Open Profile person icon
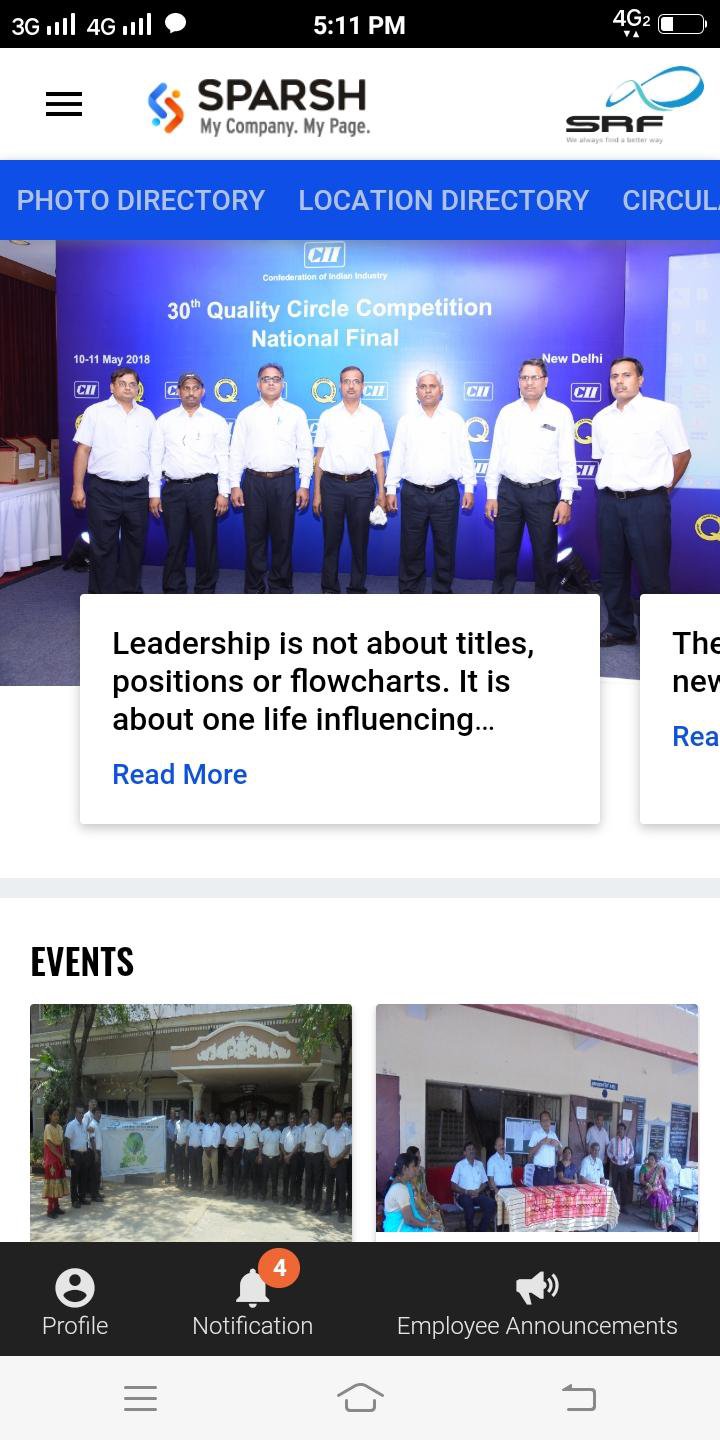 pos(75,1288)
